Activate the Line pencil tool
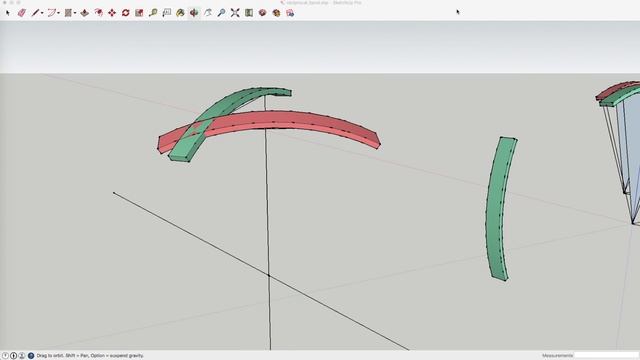640x360 pixels. click(35, 13)
